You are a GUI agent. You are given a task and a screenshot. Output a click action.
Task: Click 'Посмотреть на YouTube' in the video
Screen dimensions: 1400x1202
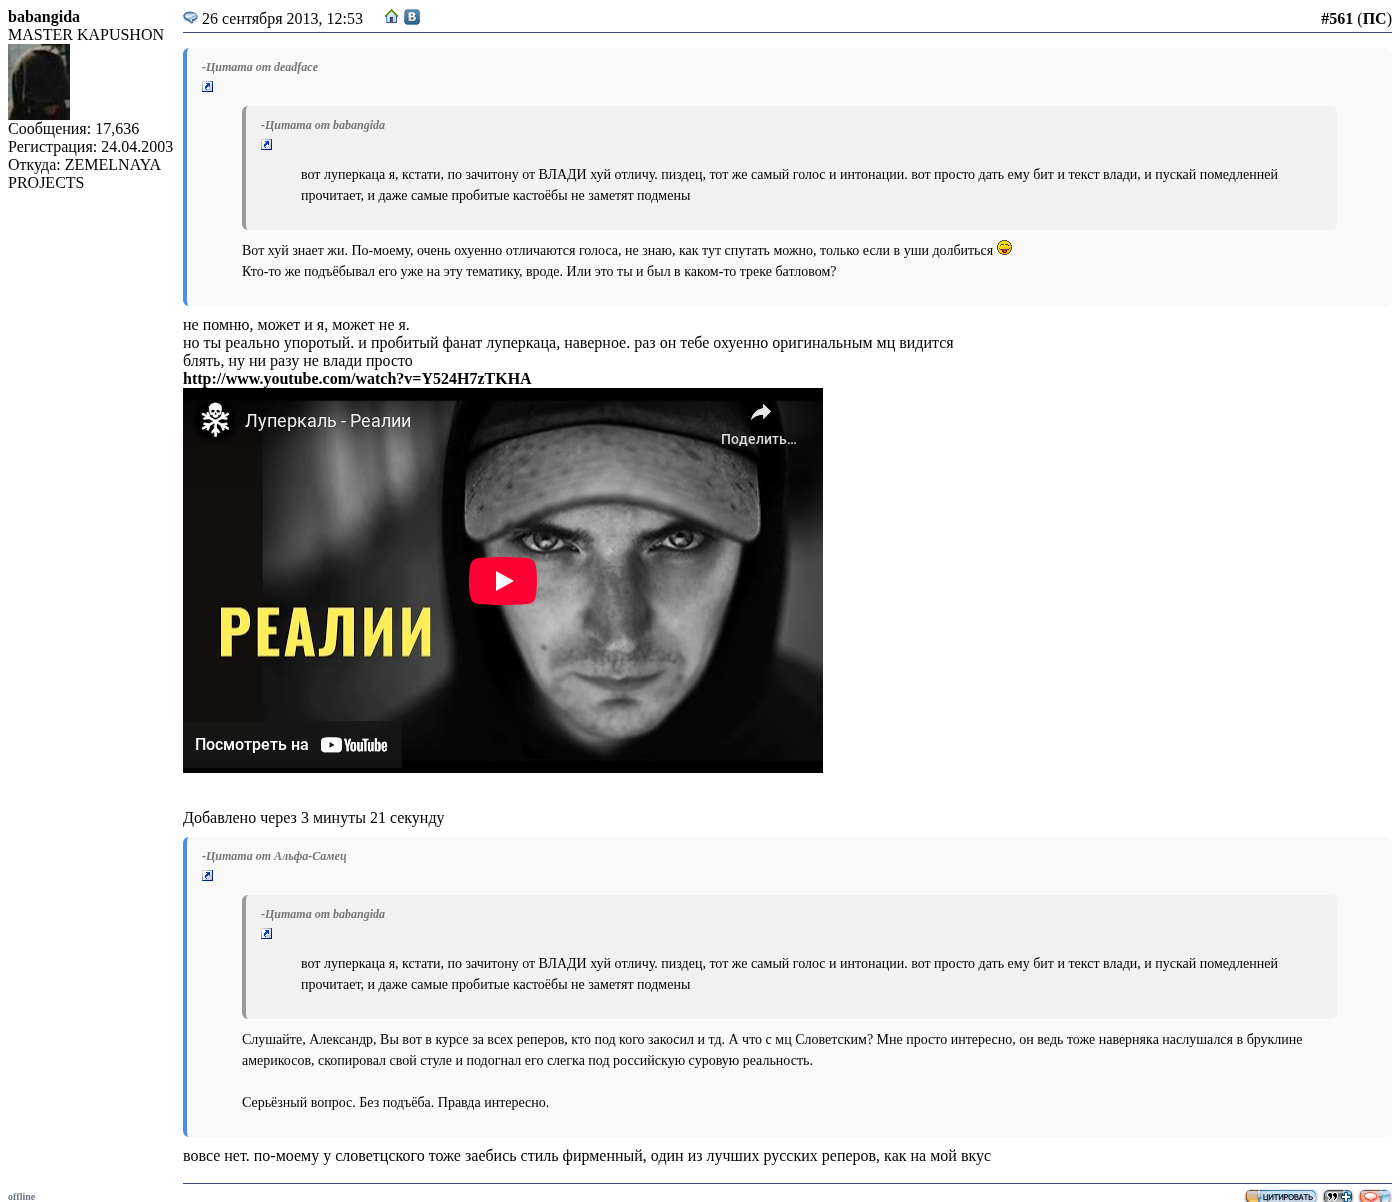[x=291, y=745]
